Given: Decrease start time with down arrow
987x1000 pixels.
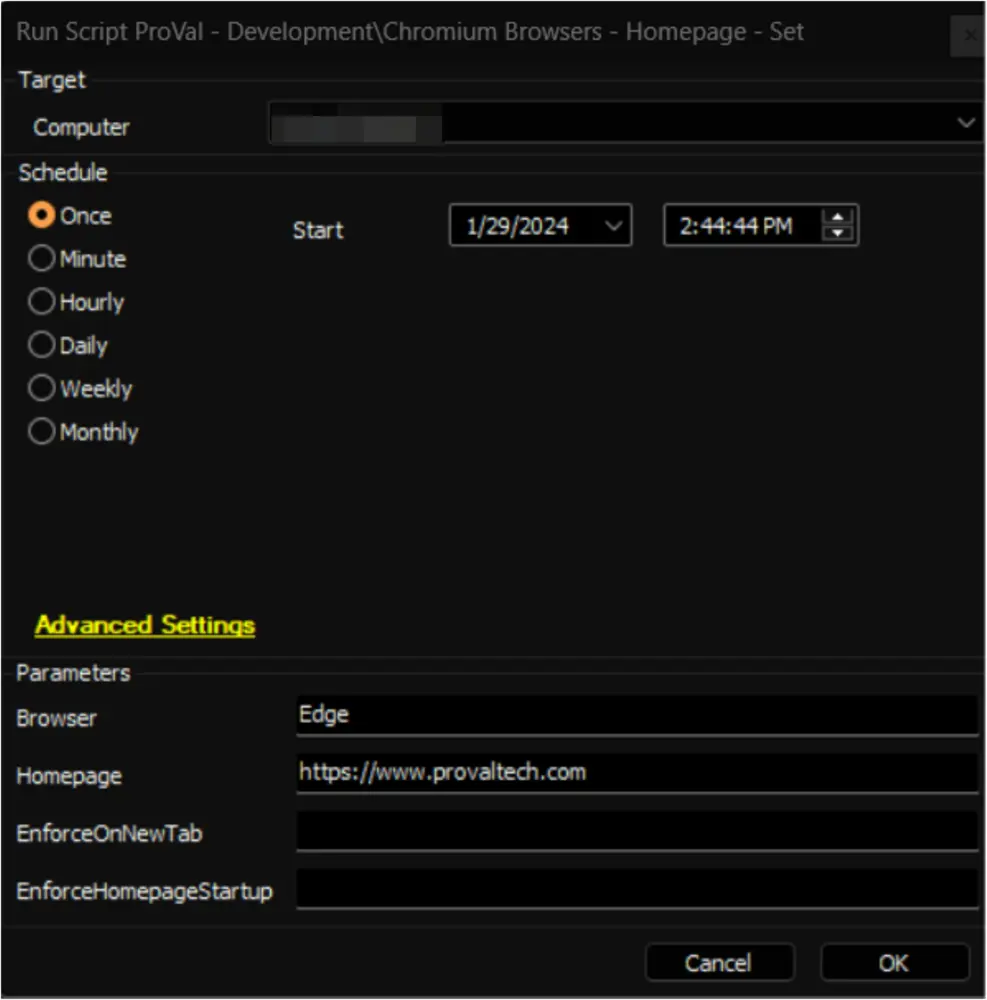Looking at the screenshot, I should coord(837,233).
